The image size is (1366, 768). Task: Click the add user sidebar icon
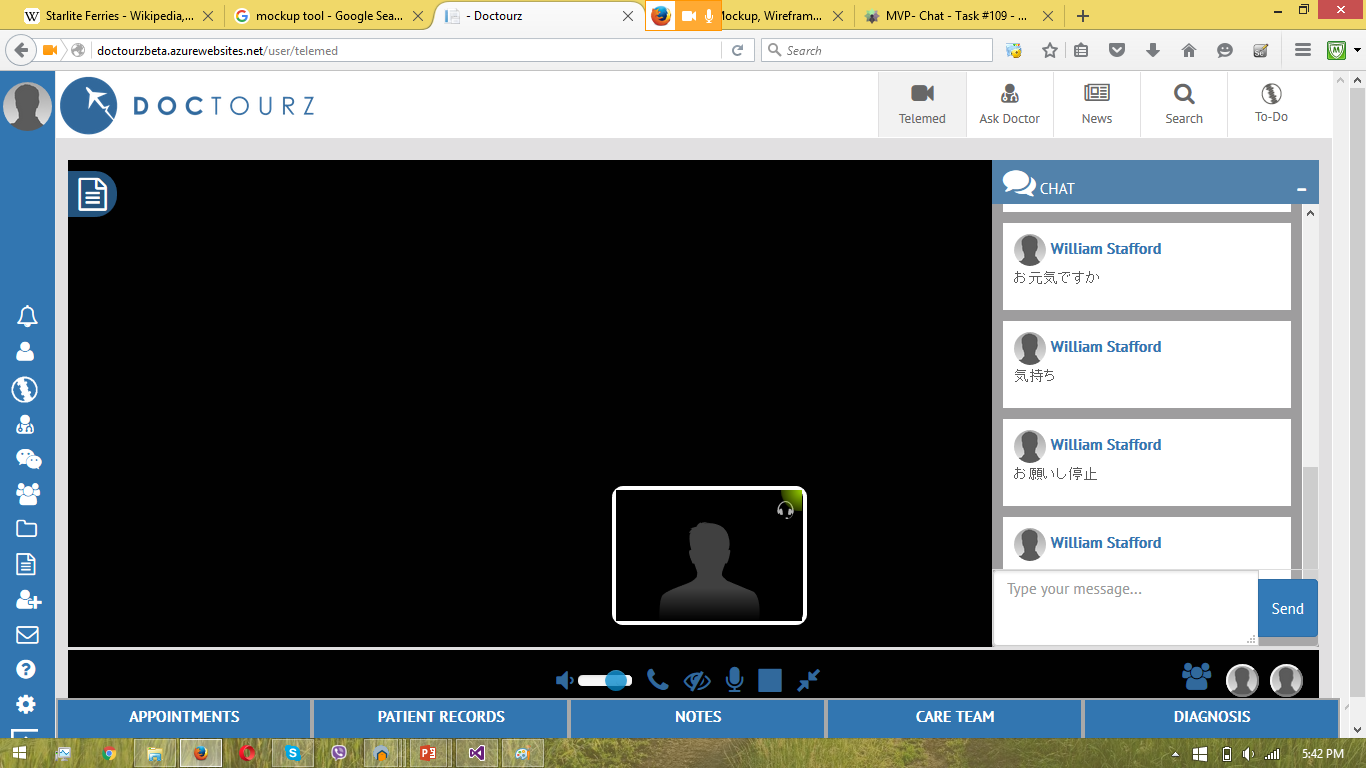(x=28, y=600)
